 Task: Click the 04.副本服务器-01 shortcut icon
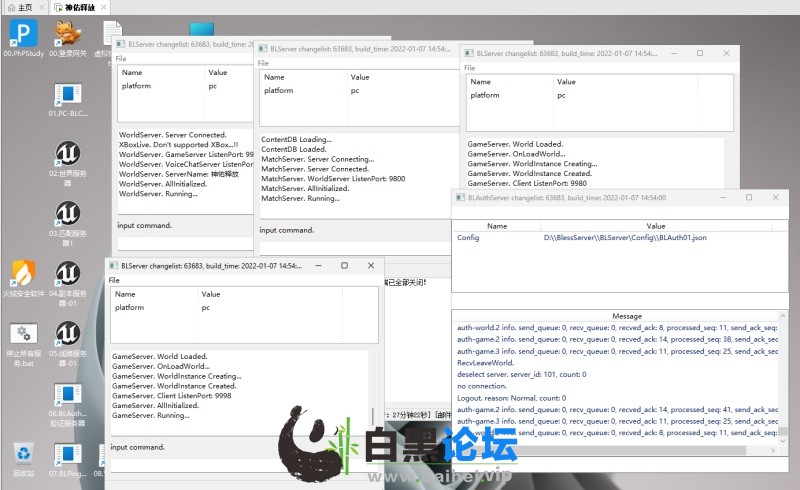[x=68, y=274]
